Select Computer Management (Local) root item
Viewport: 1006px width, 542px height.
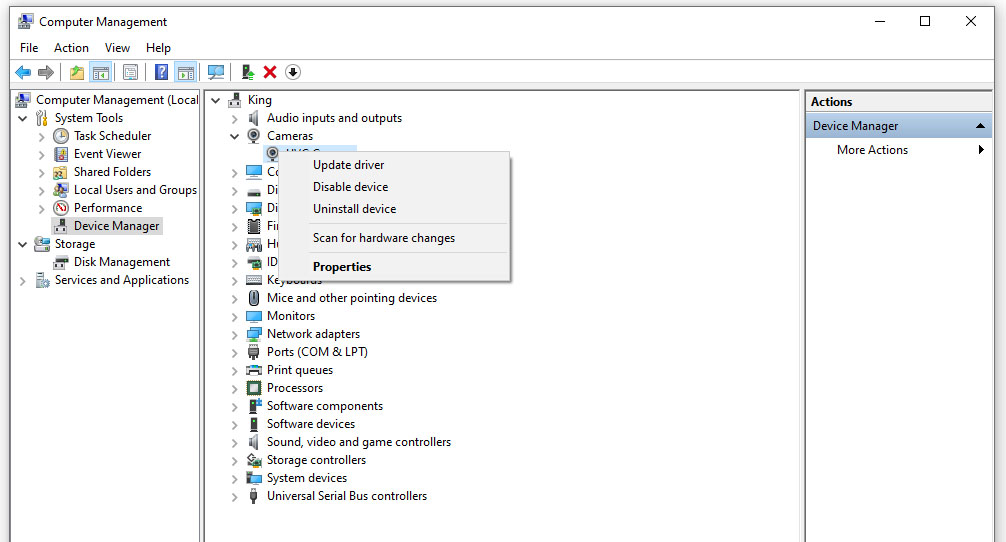117,100
